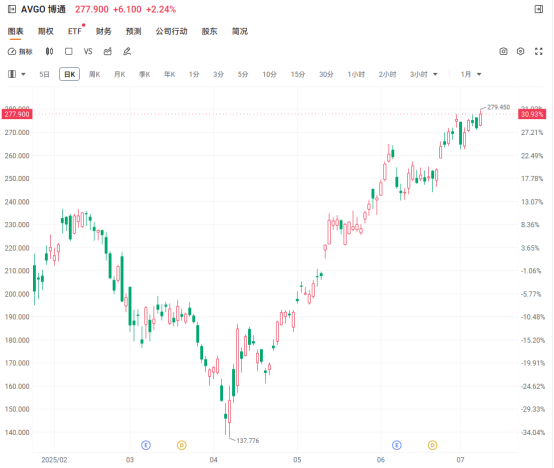The image size is (554, 468).
Task: Click the rectangle drawing tool icon
Action: click(69, 52)
